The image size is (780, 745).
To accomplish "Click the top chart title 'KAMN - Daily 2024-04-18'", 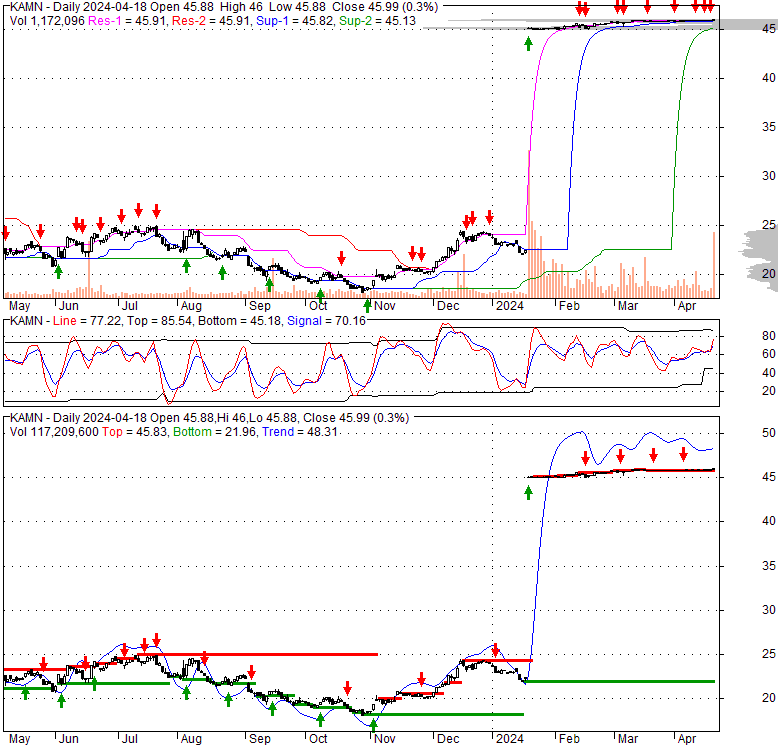I will click(78, 7).
